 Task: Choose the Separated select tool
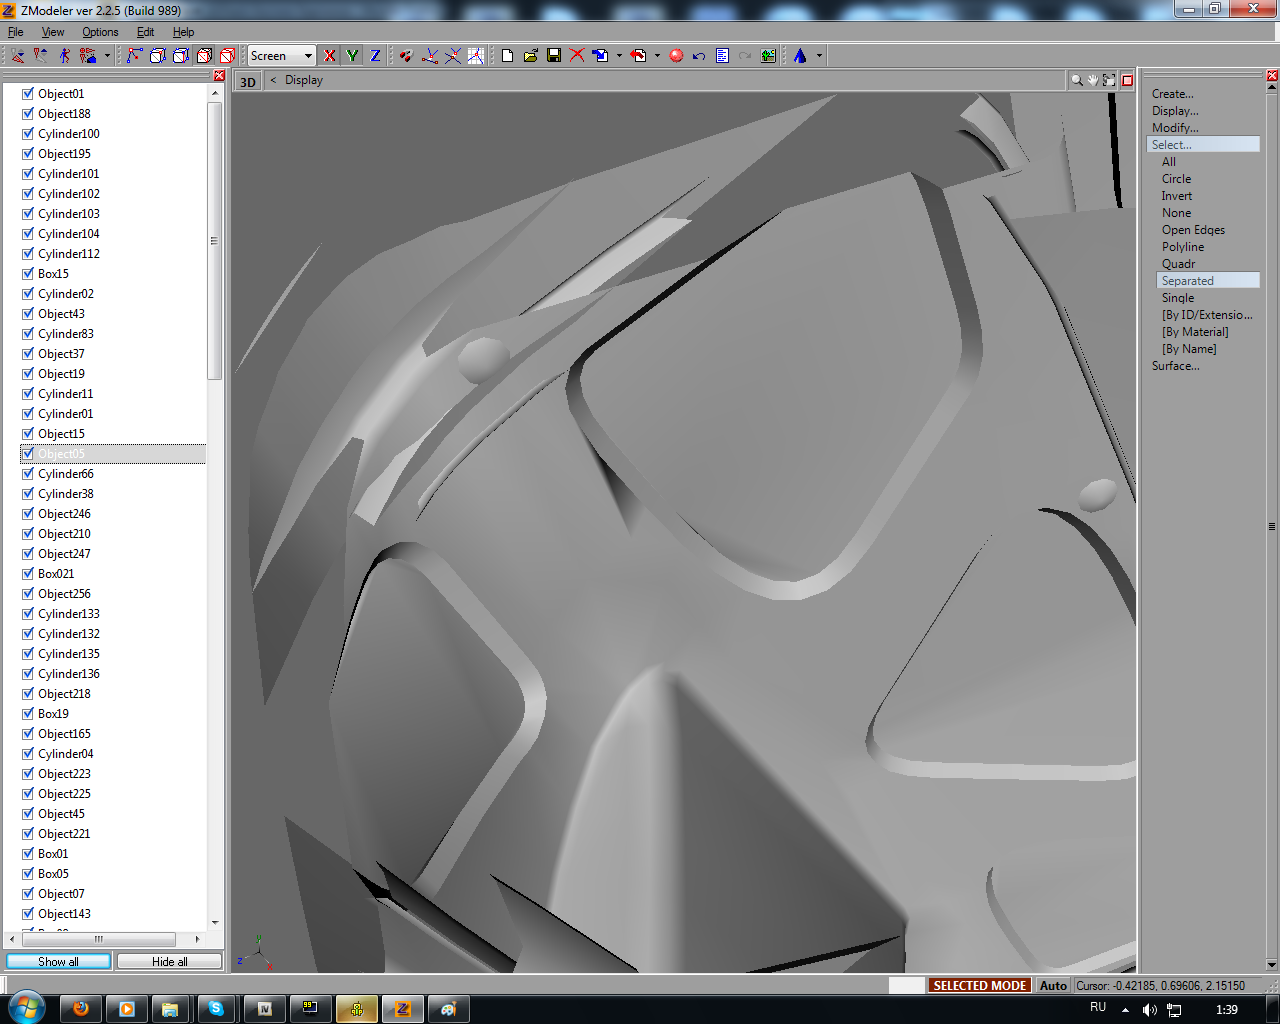(1208, 281)
